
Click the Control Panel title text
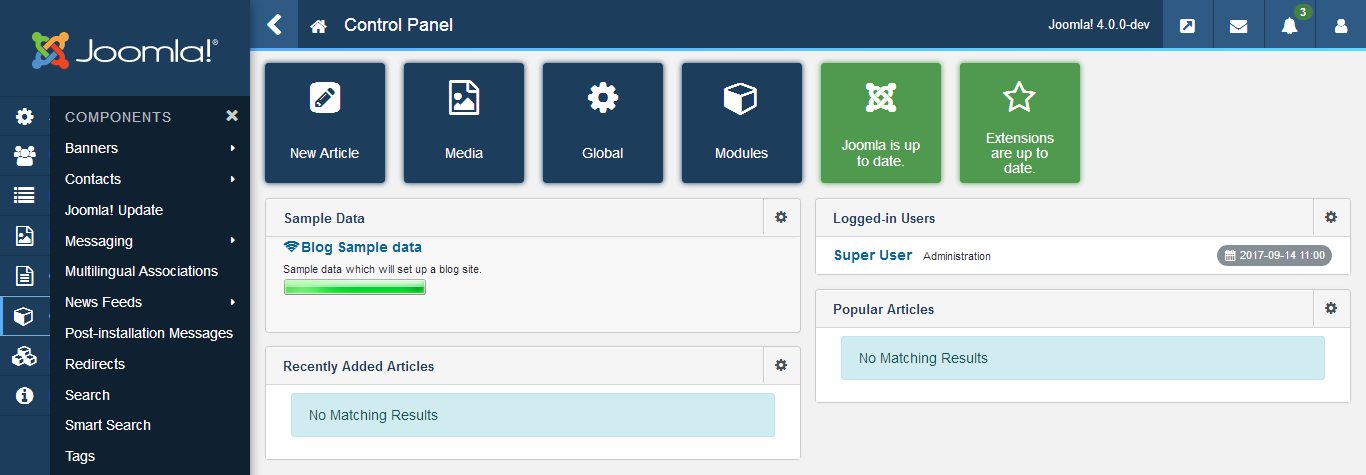(x=398, y=25)
